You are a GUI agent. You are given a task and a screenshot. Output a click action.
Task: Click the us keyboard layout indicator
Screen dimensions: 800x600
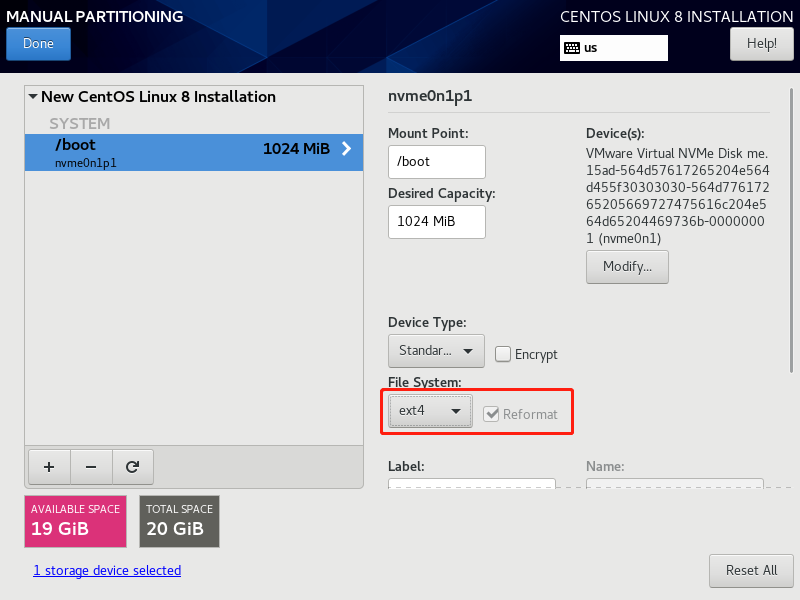coord(614,48)
